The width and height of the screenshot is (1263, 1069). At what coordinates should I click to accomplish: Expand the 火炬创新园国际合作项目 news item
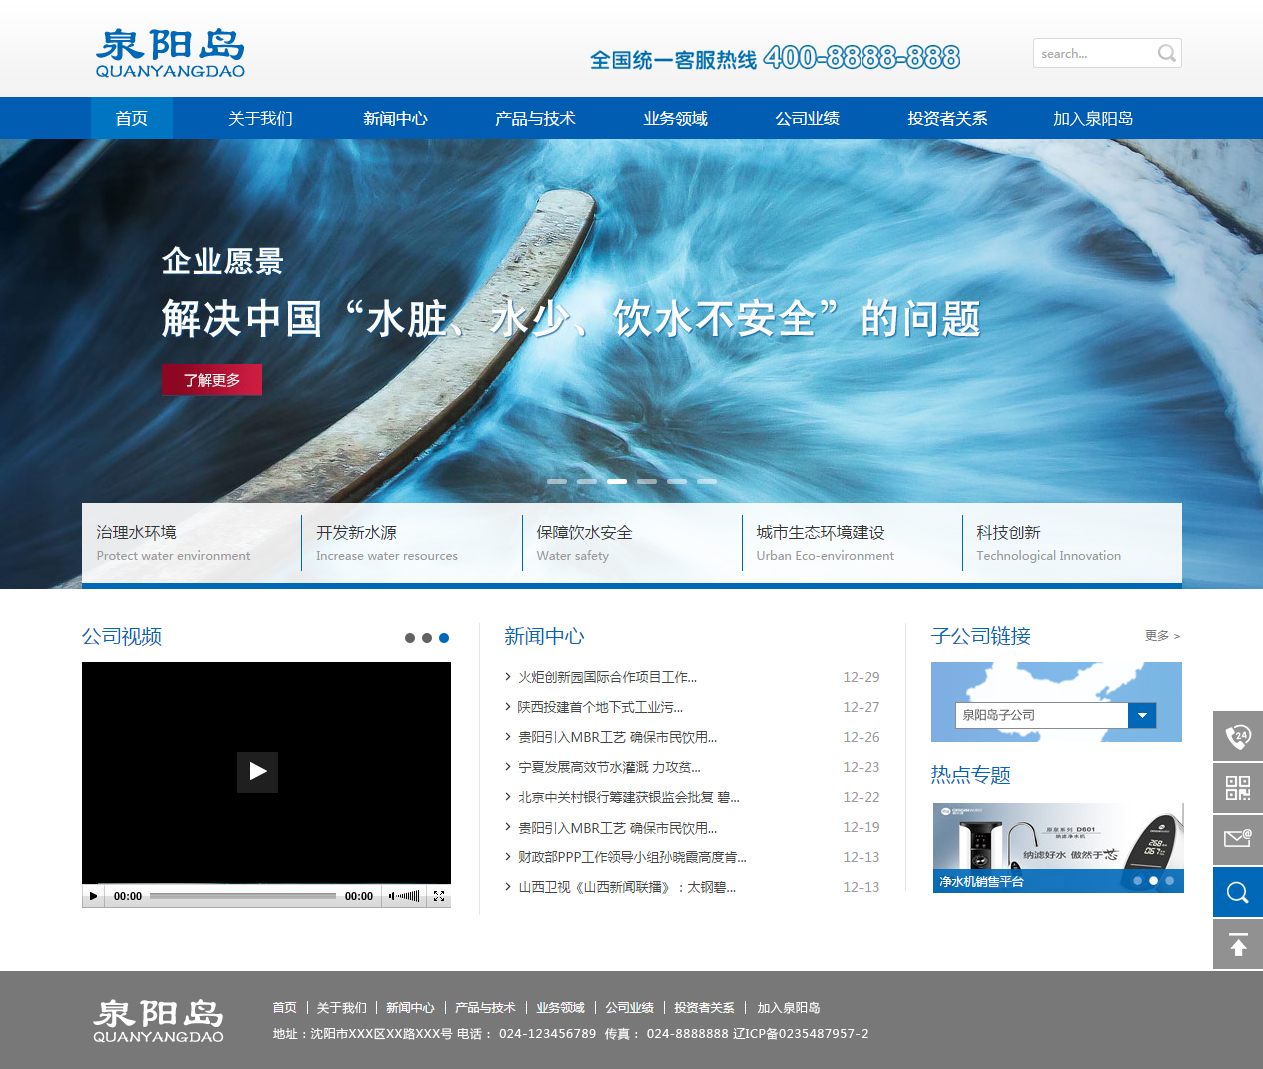click(x=607, y=678)
